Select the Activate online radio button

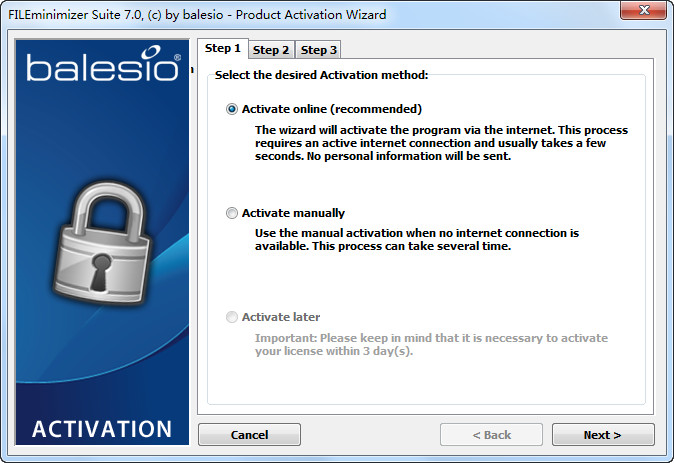click(233, 109)
